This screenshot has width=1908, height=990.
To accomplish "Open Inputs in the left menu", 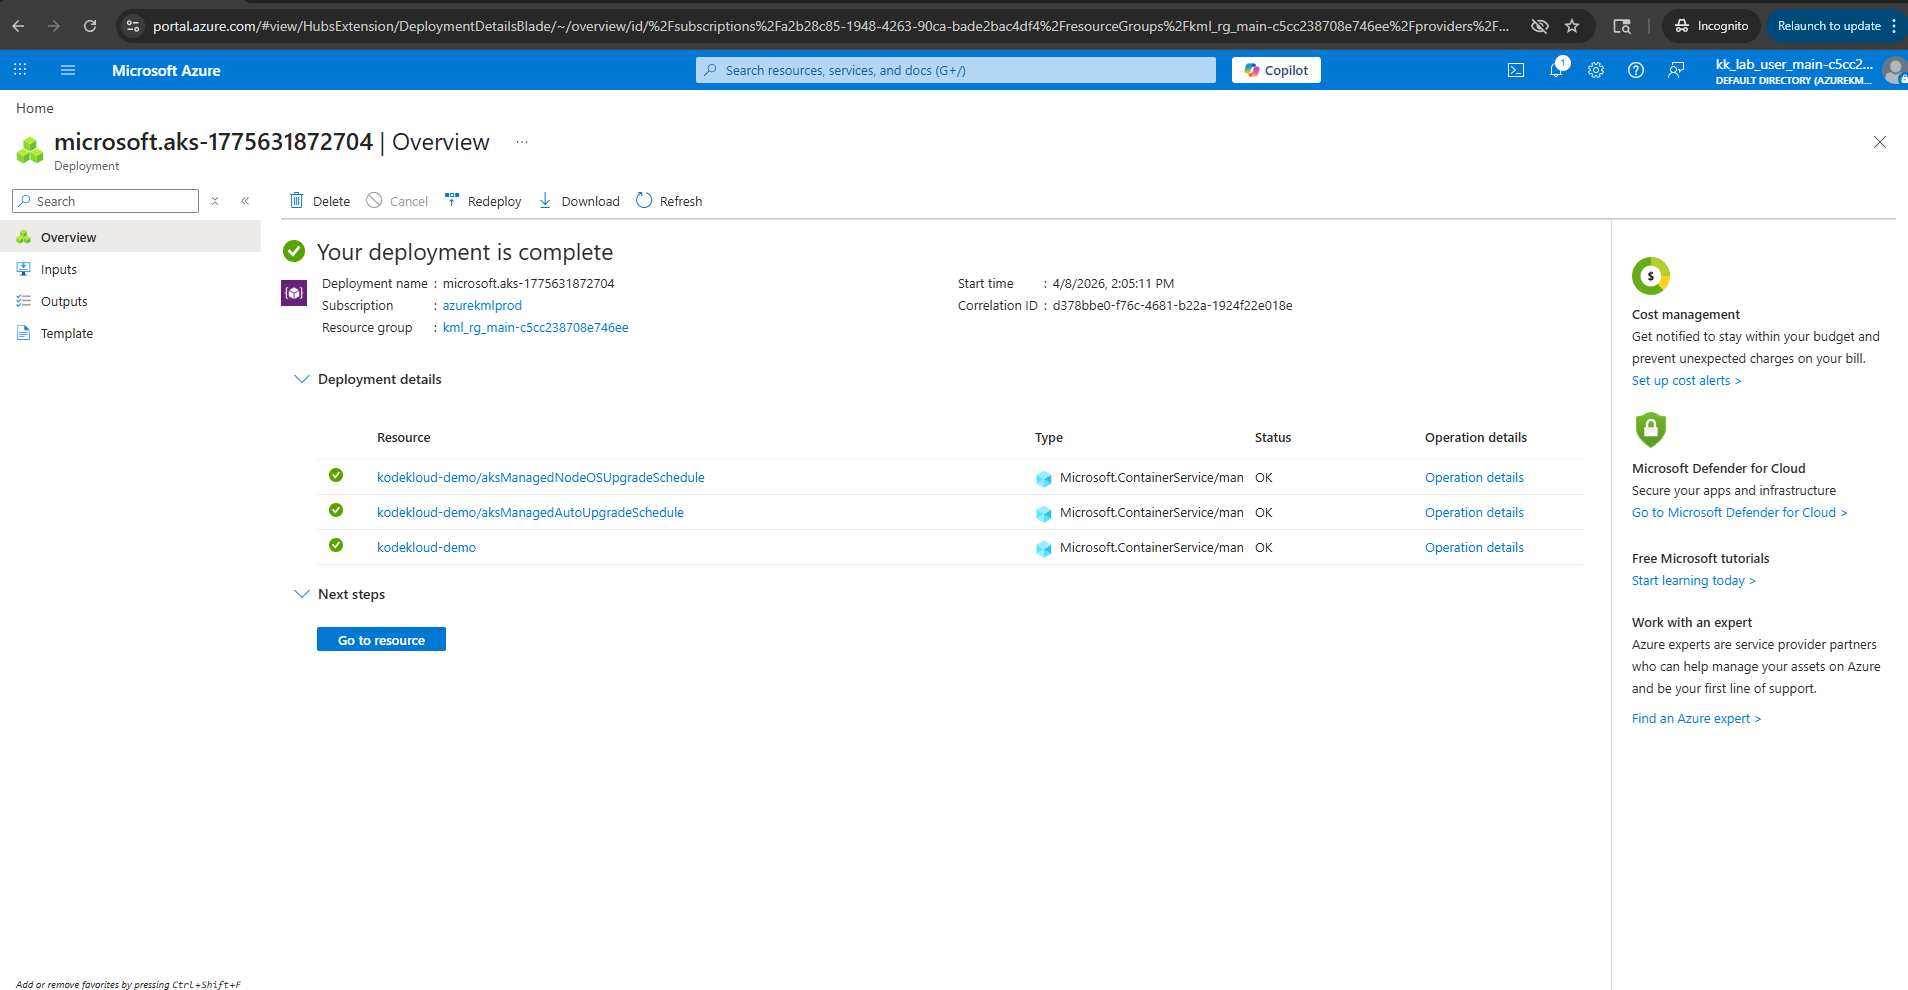I will (x=130, y=269).
